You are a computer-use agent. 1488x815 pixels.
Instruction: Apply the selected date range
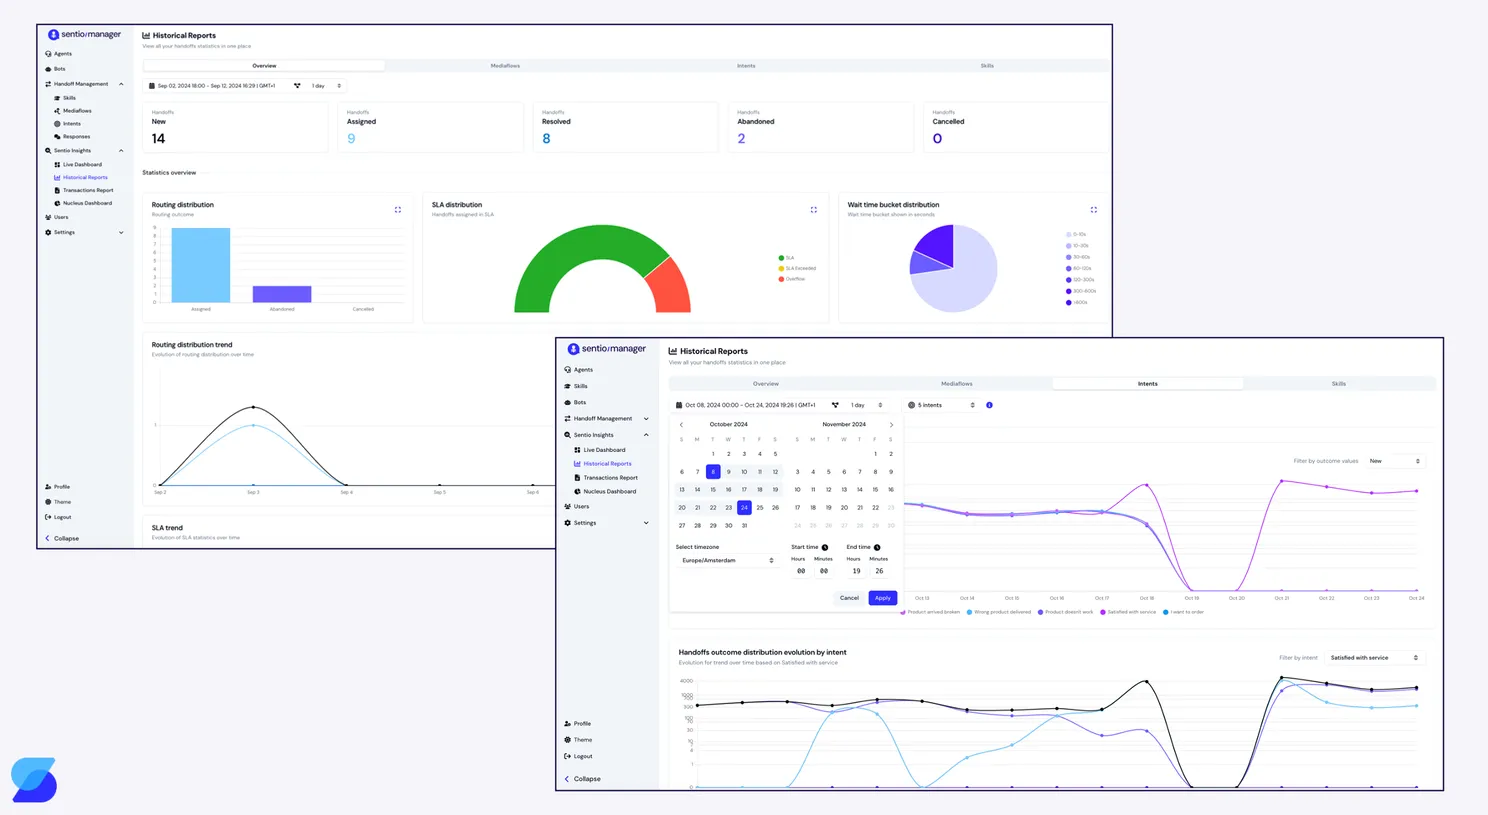(882, 598)
